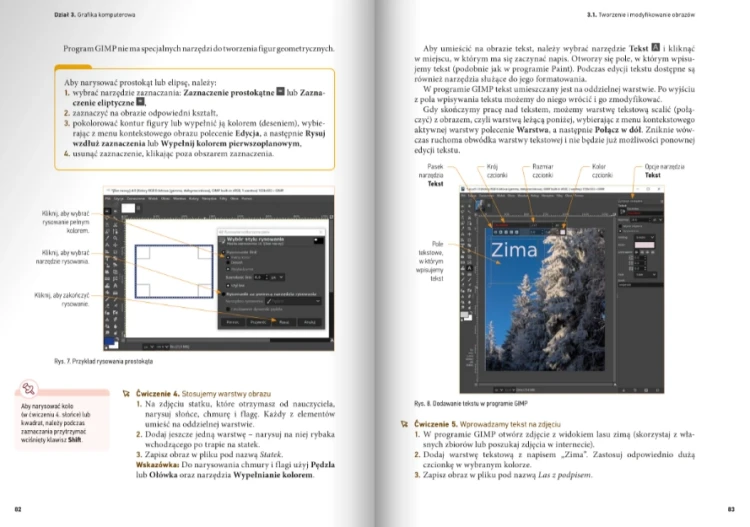This screenshot has width=750, height=527.
Task: Adjust line width spinner arrows in dialog
Action: click(266, 277)
